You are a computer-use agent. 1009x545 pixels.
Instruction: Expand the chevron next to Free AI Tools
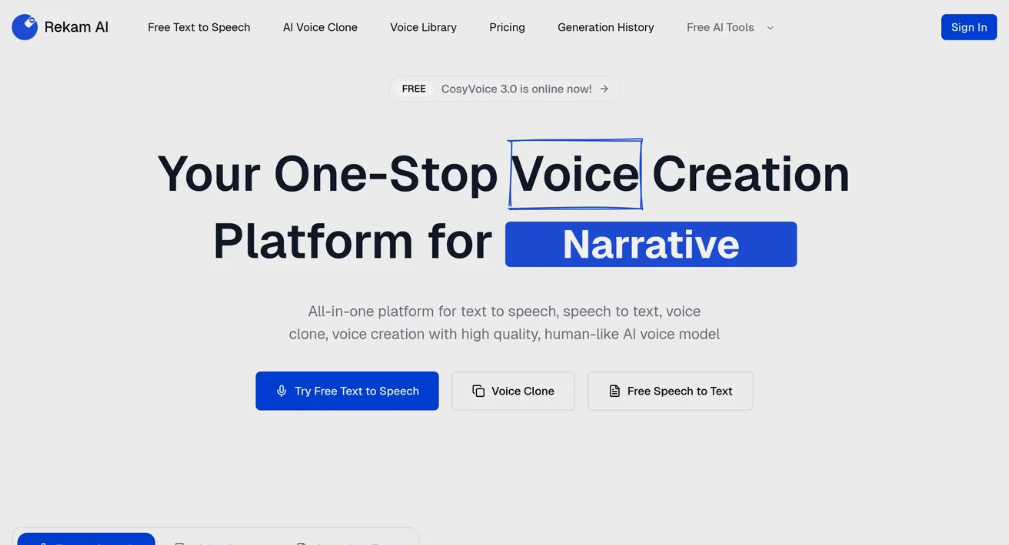[770, 28]
